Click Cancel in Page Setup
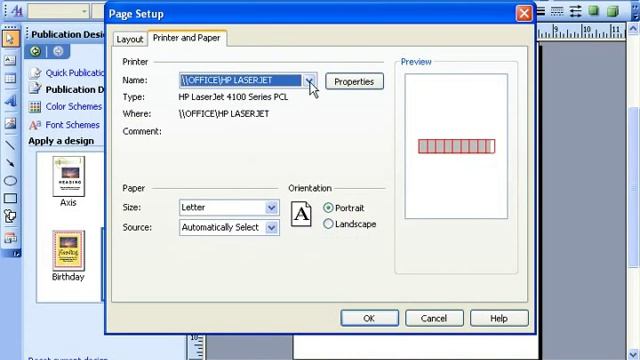Screen dimensions: 640x360 [x=434, y=318]
